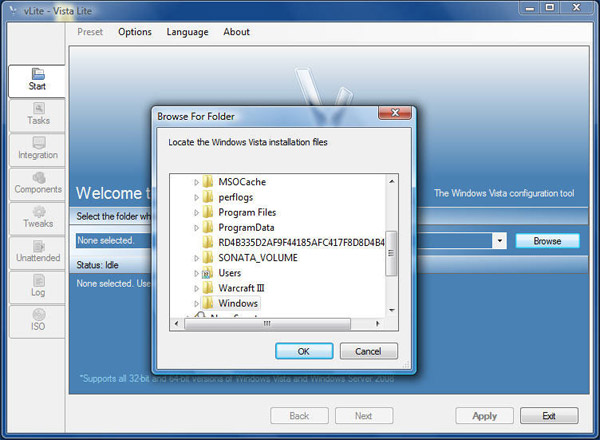The height and width of the screenshot is (440, 600).
Task: Open the Start tab in the sidebar
Action: (37, 80)
